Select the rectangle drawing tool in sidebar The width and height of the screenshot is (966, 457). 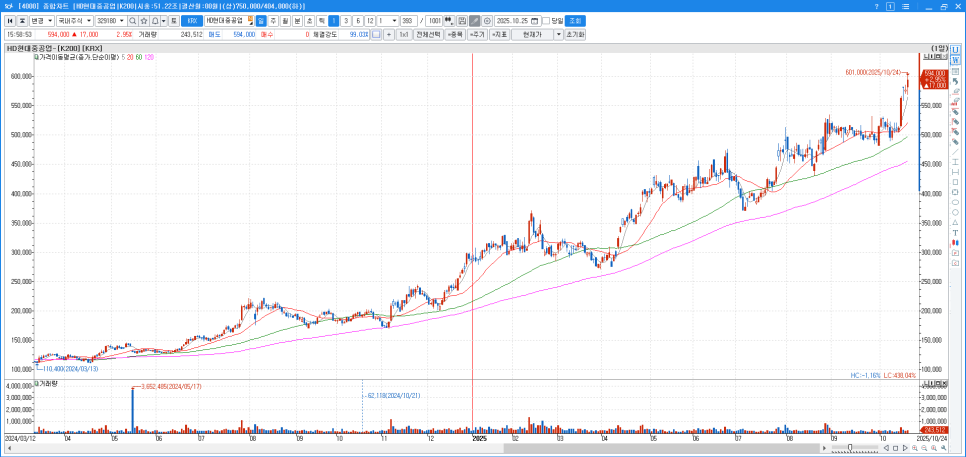coord(955,181)
